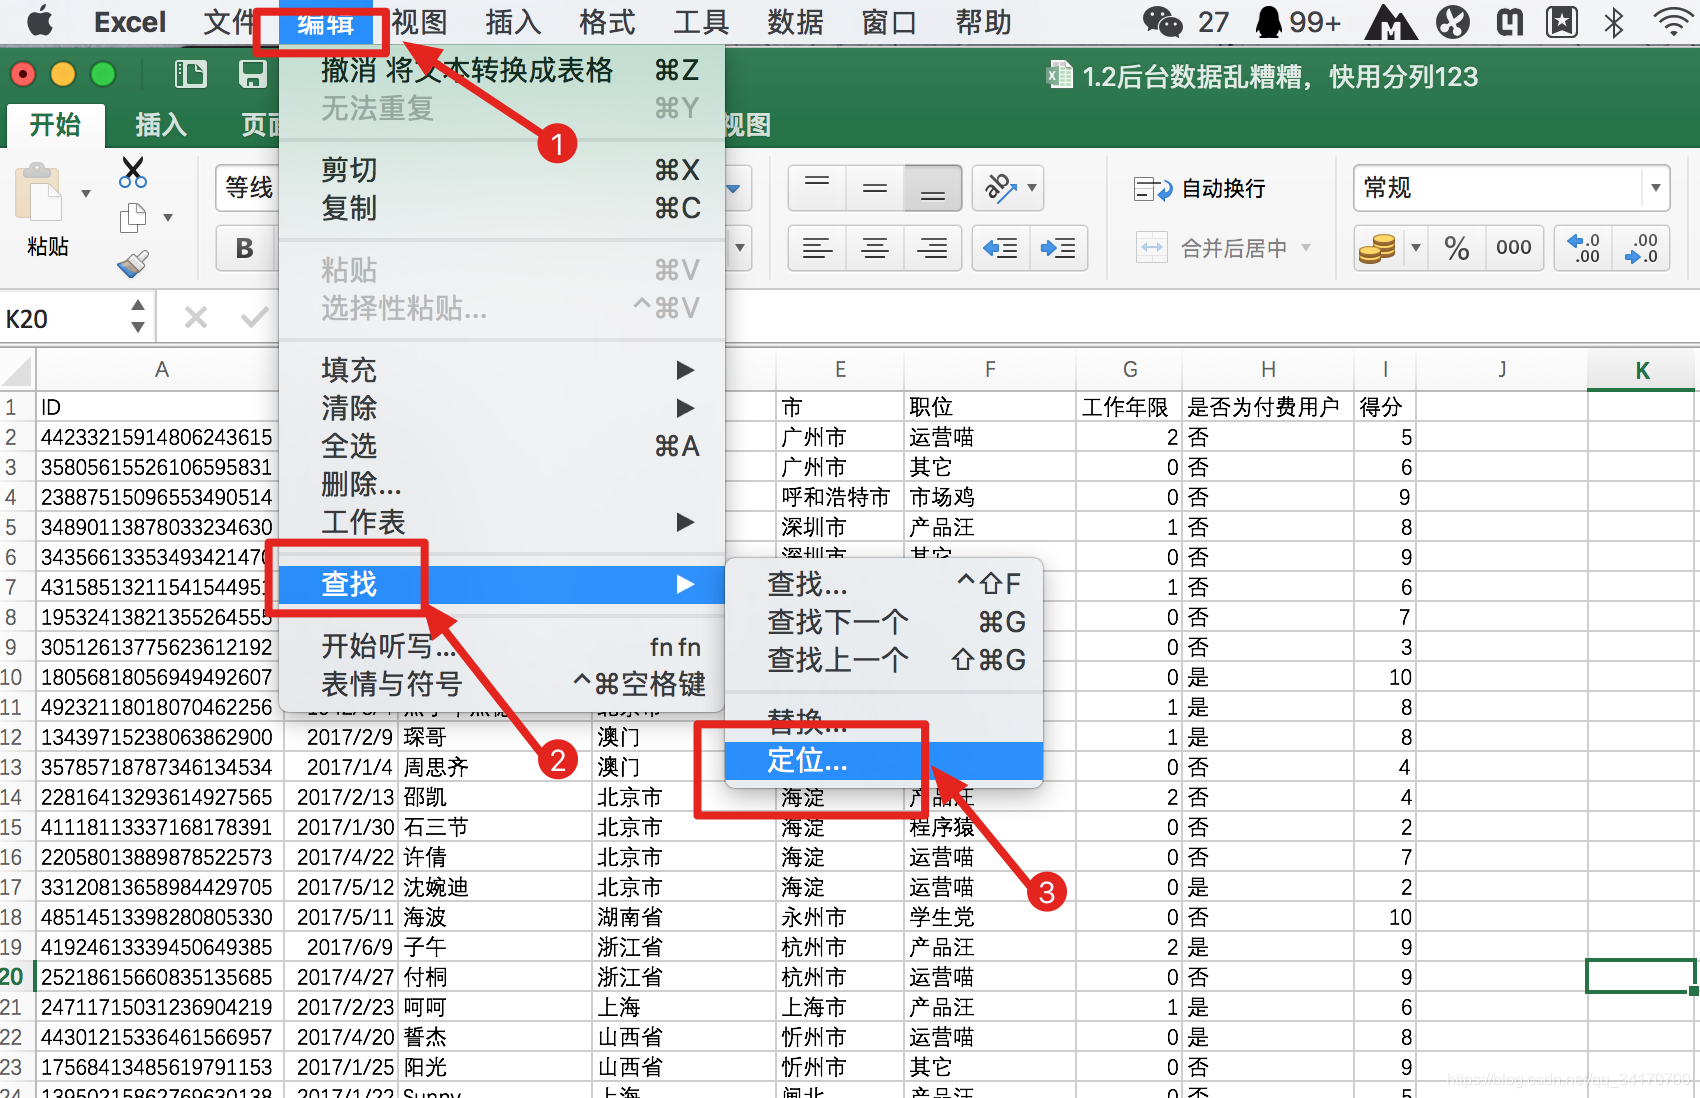
Task: Decrease indent
Action: pos(1001,248)
